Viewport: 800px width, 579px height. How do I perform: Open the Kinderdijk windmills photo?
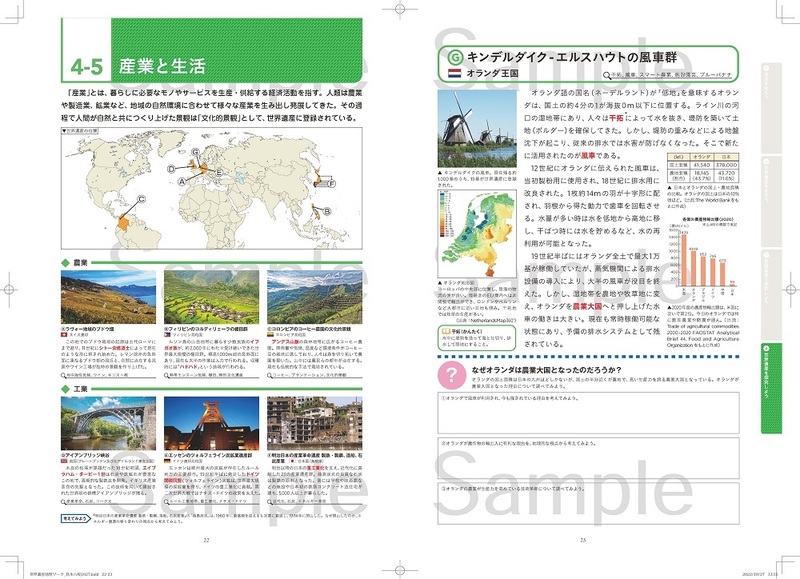tap(477, 129)
